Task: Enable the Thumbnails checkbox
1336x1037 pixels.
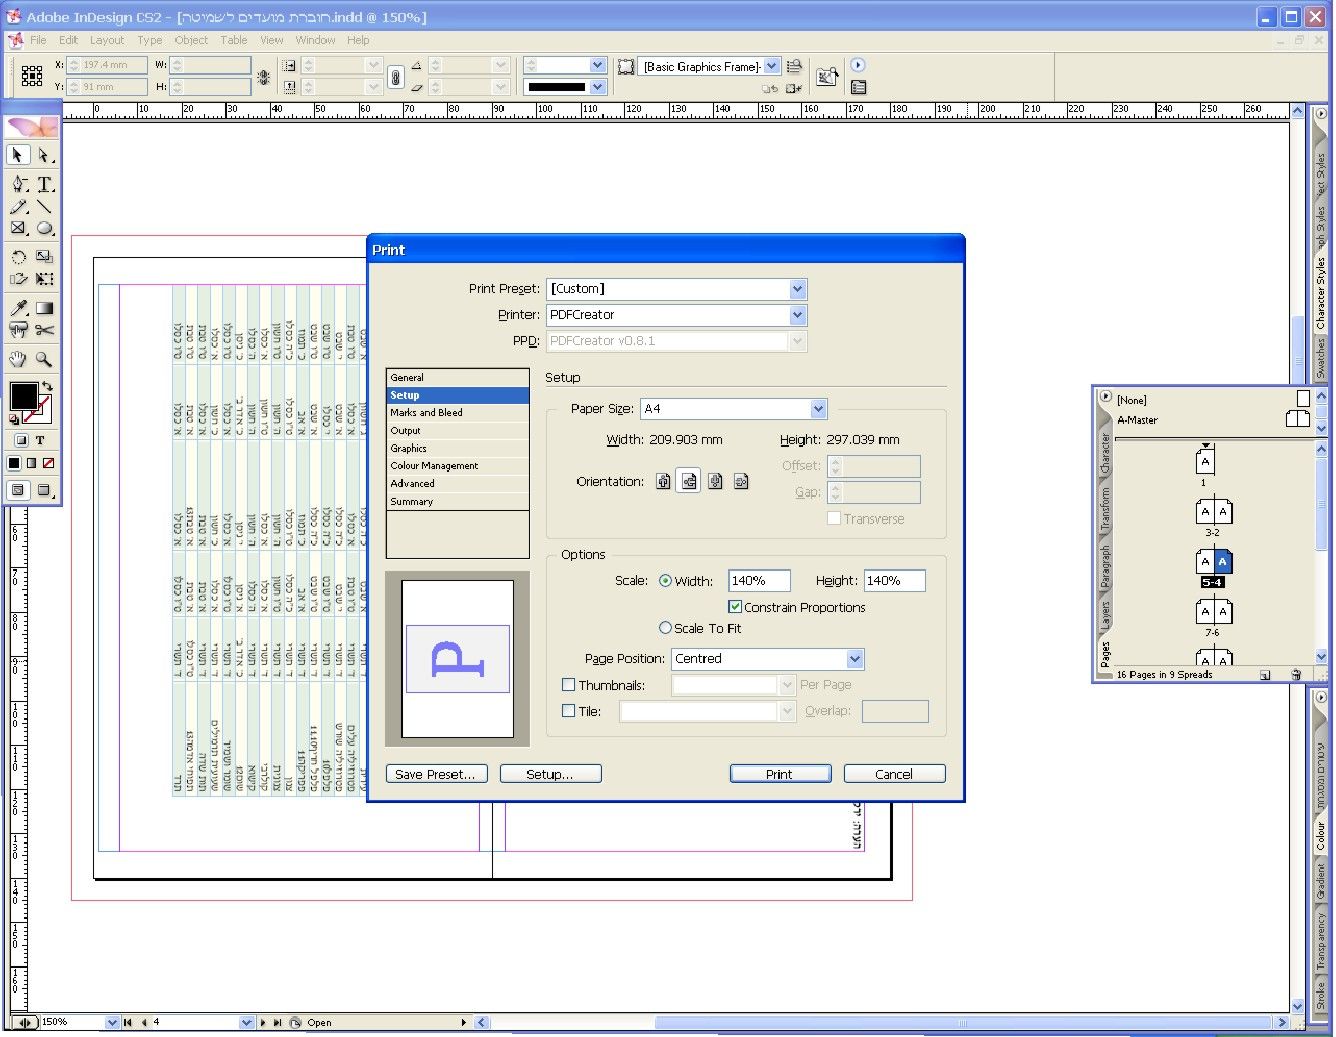Action: tap(569, 685)
